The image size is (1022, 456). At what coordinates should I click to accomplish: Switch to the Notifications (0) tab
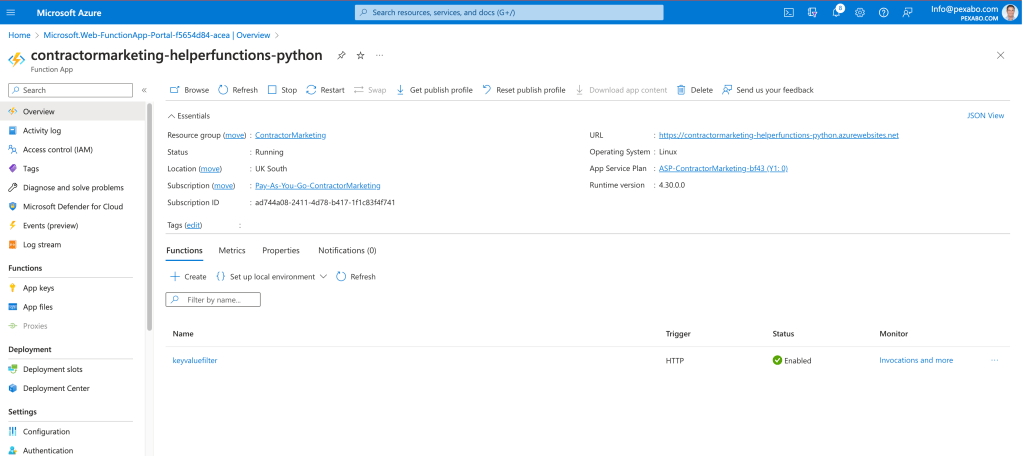tap(347, 250)
